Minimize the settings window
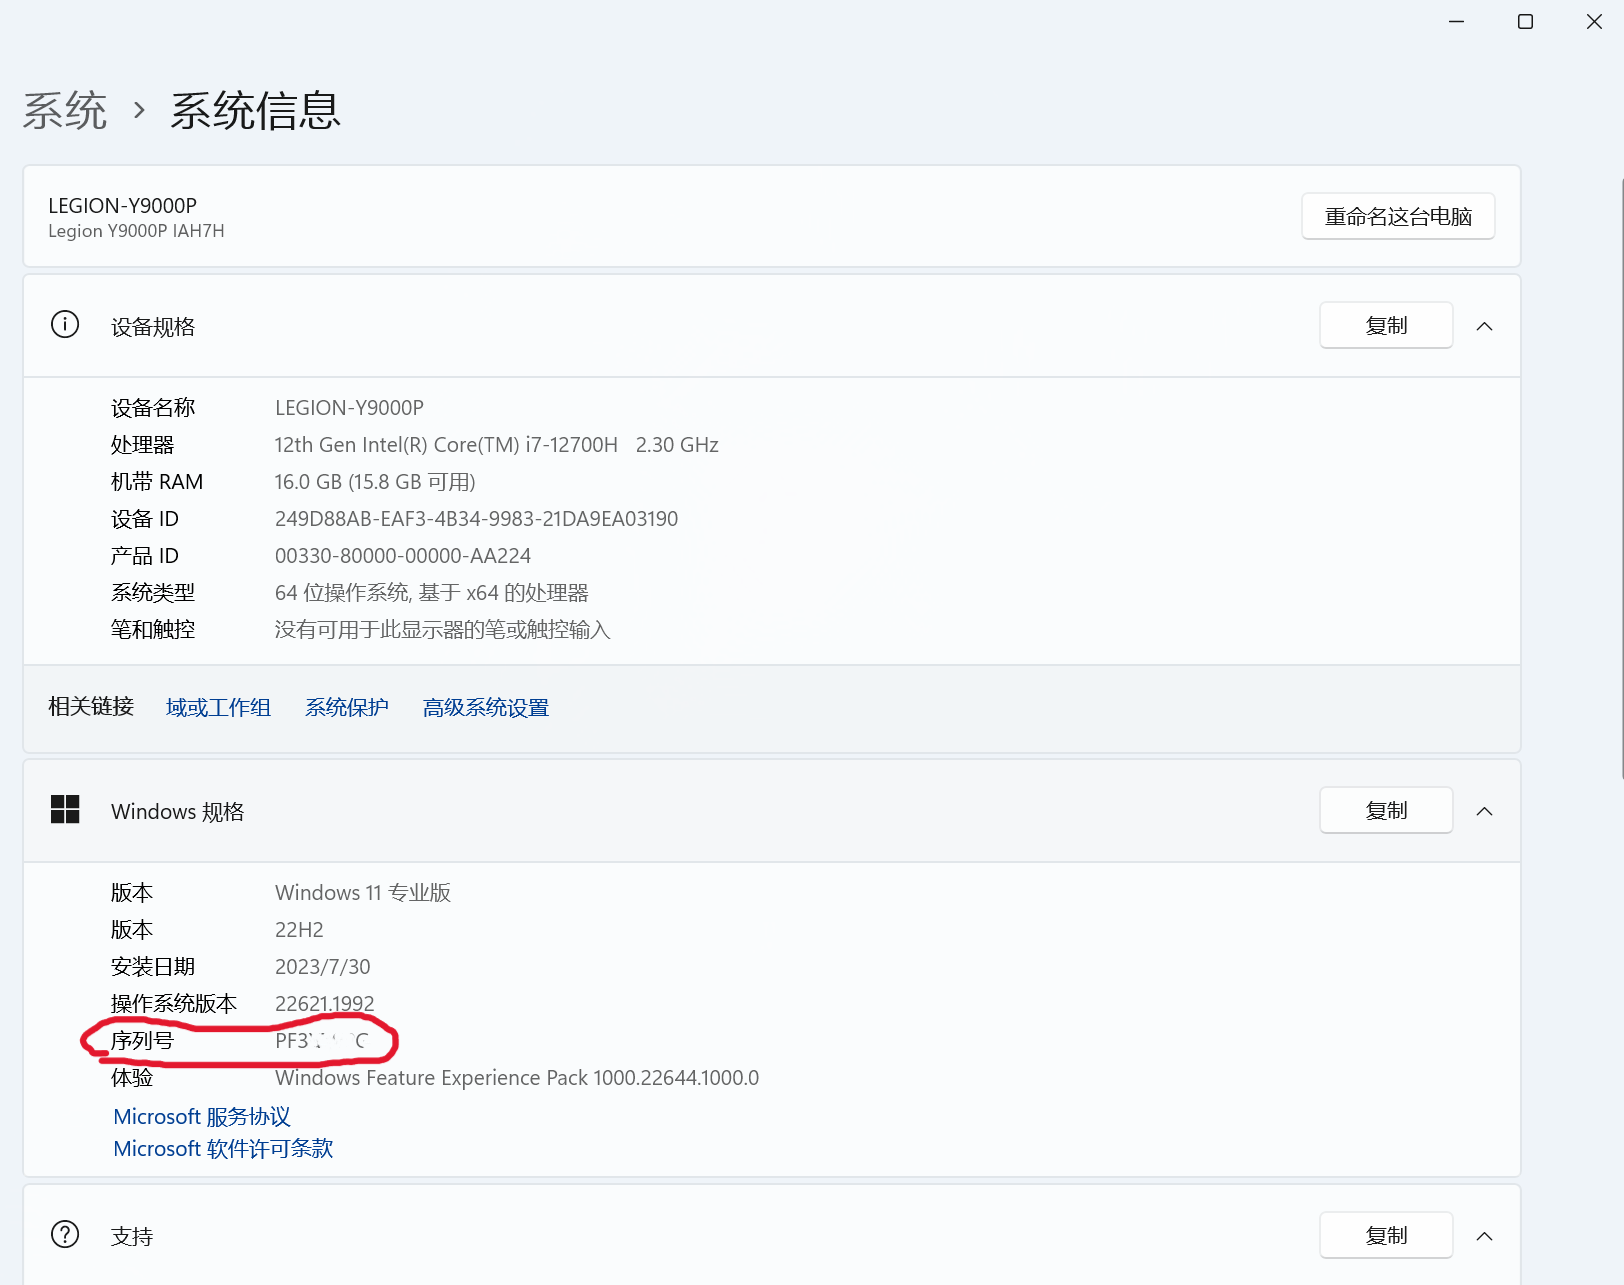The image size is (1624, 1285). (1457, 21)
